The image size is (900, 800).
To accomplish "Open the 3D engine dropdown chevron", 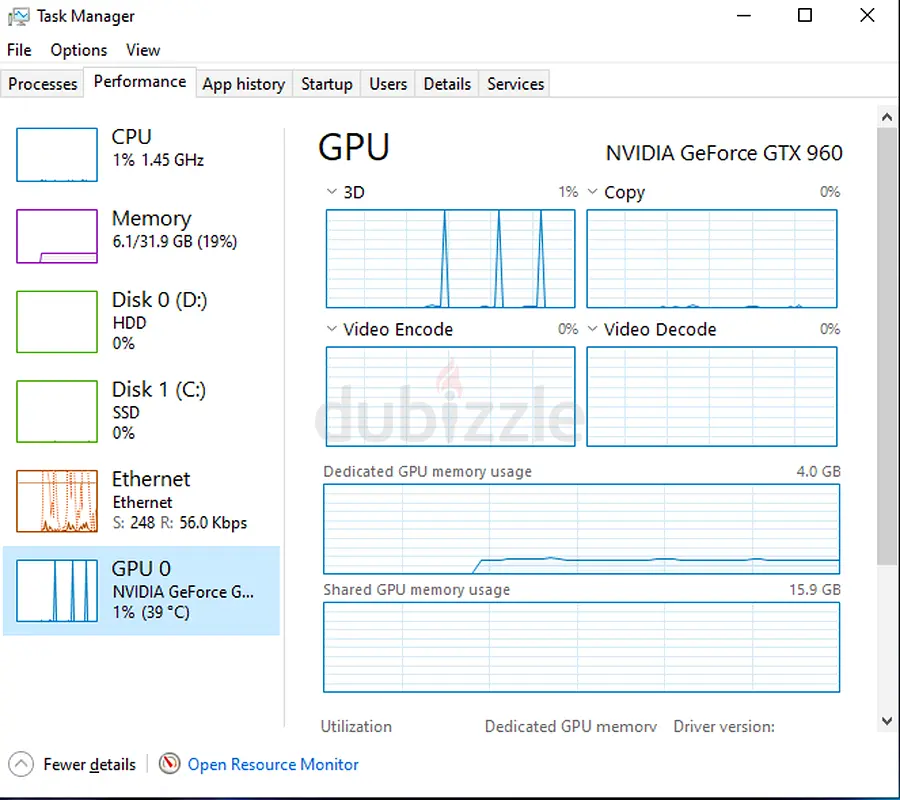I will [331, 191].
